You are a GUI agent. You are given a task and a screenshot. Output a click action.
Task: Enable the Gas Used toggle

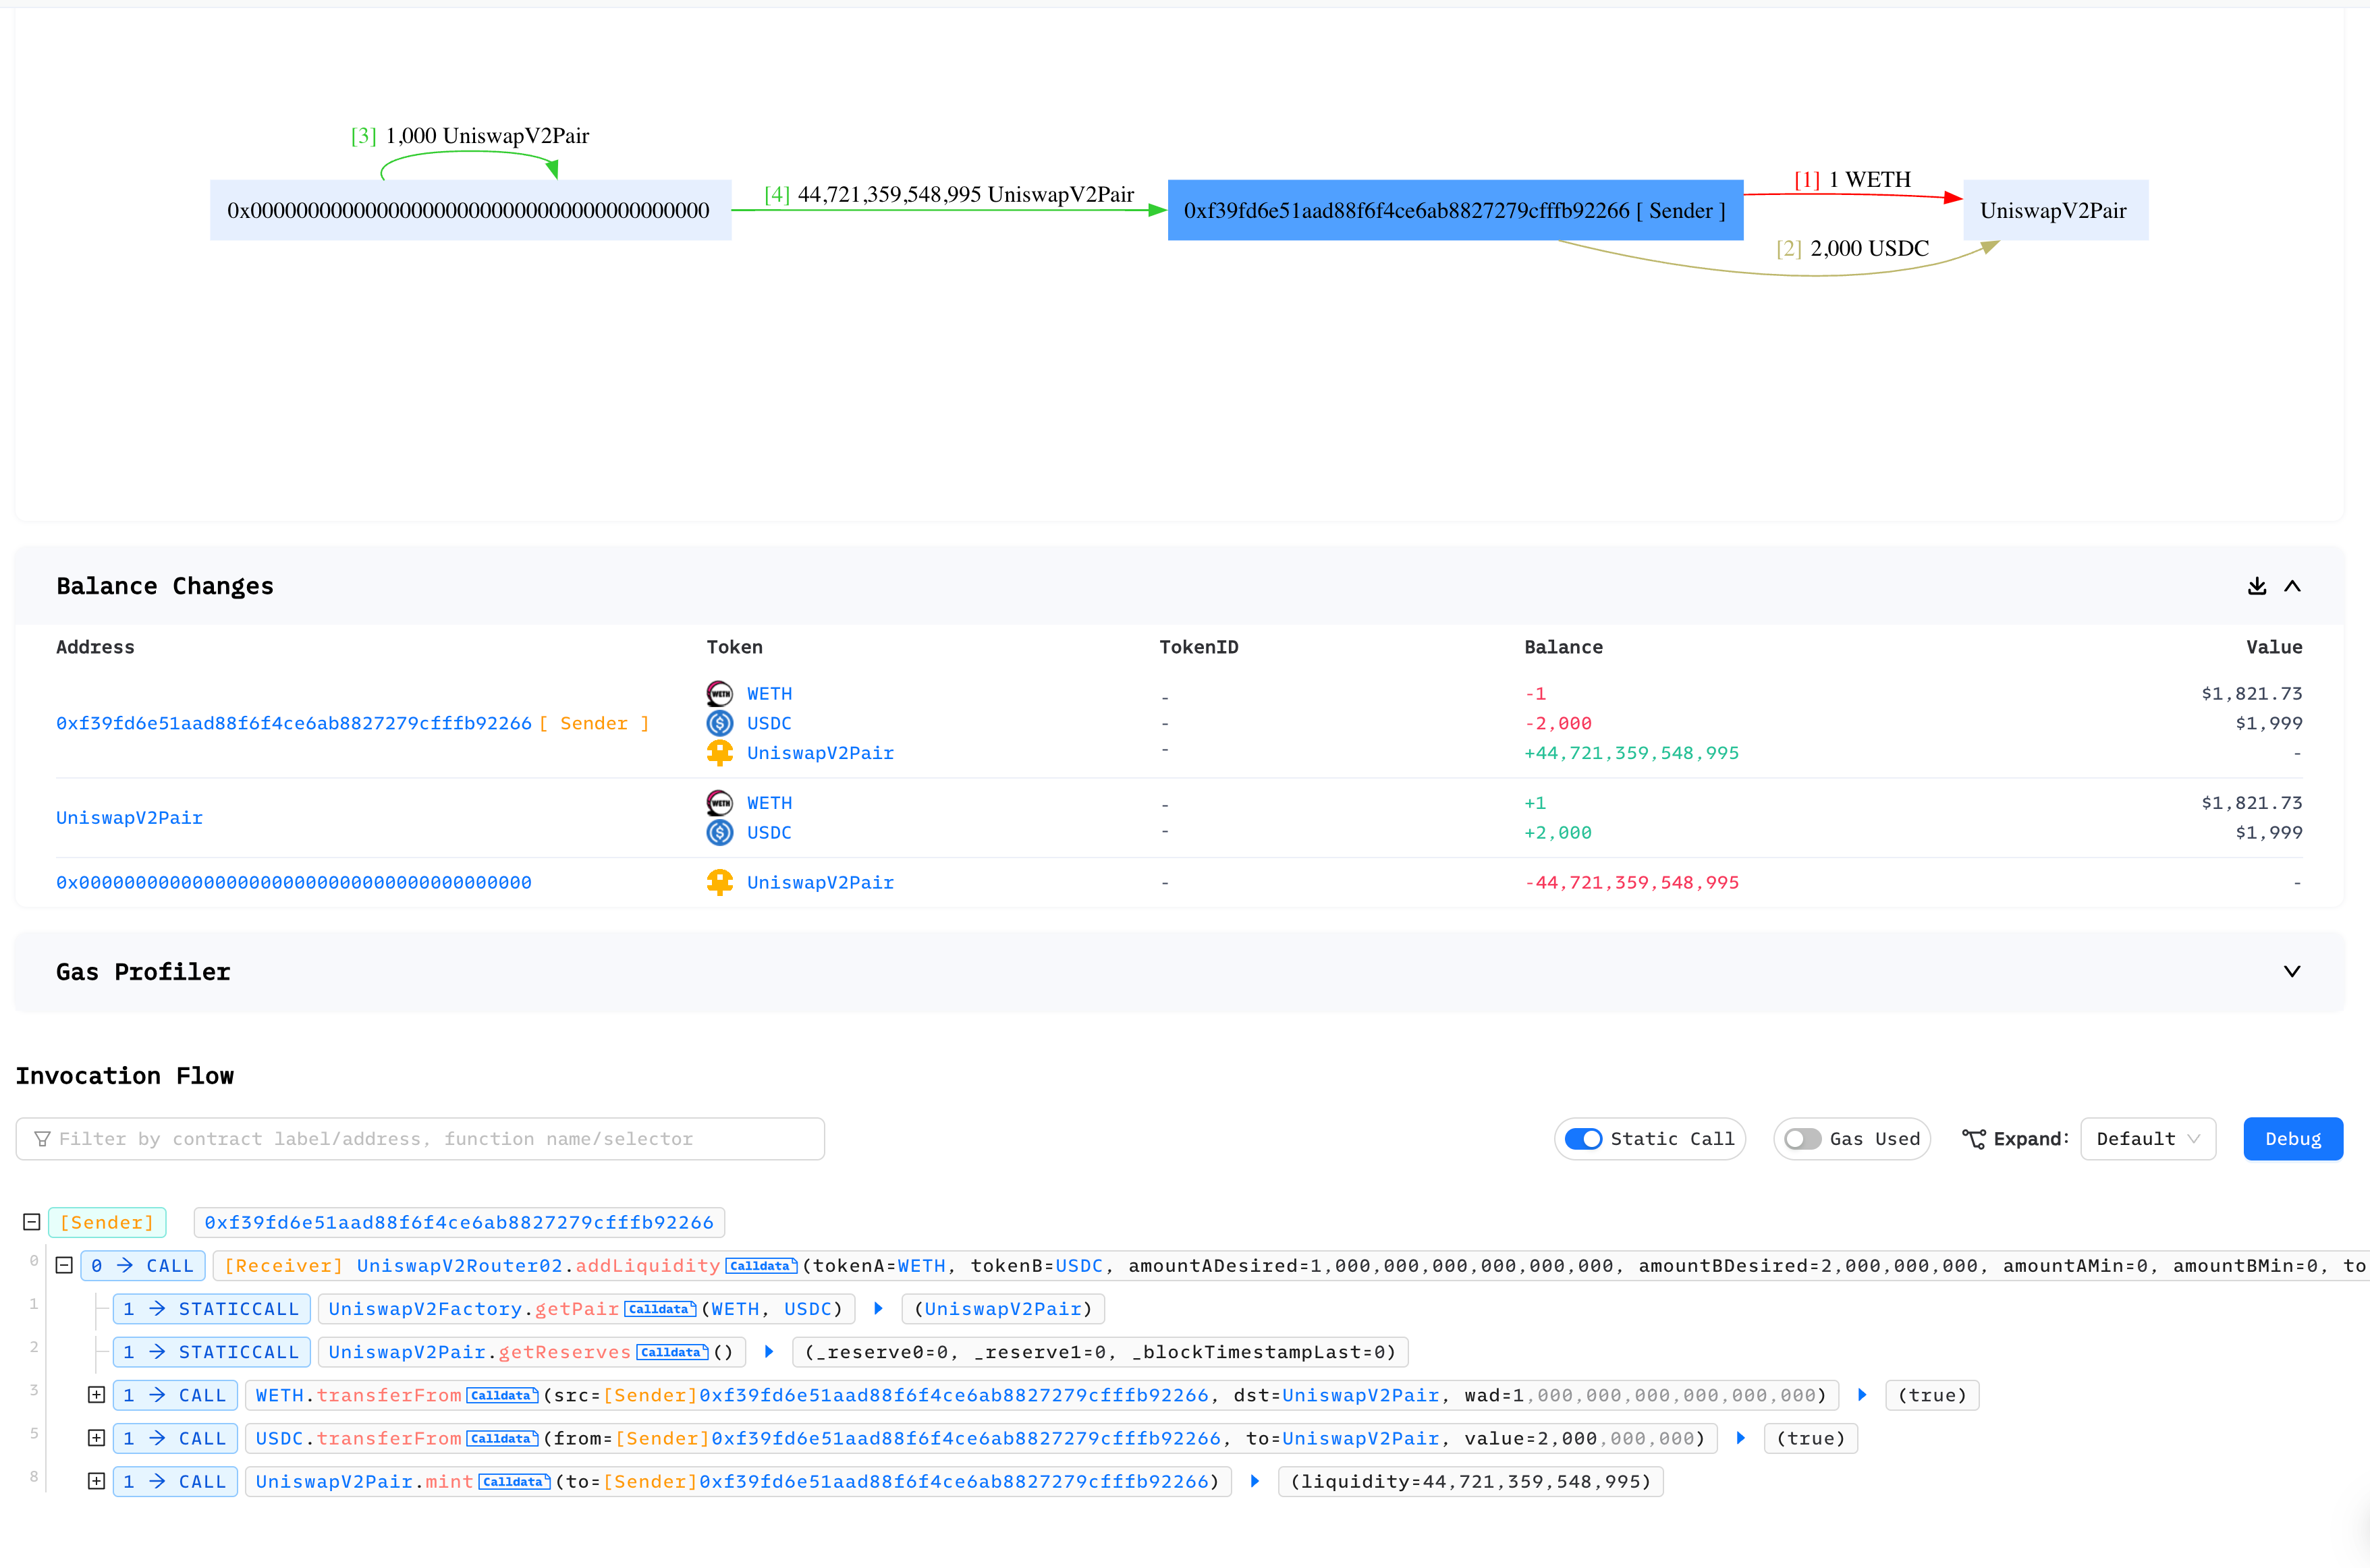tap(1802, 1138)
